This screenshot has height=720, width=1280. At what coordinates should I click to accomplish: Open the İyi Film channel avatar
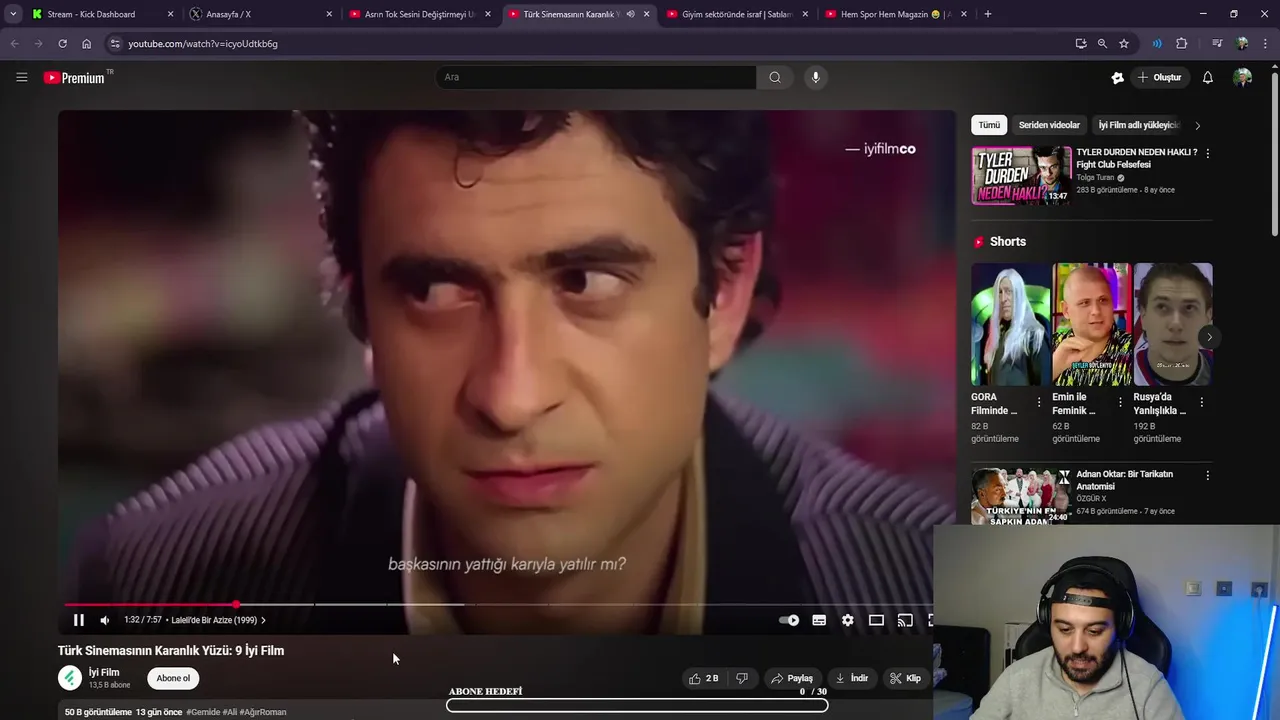click(70, 678)
